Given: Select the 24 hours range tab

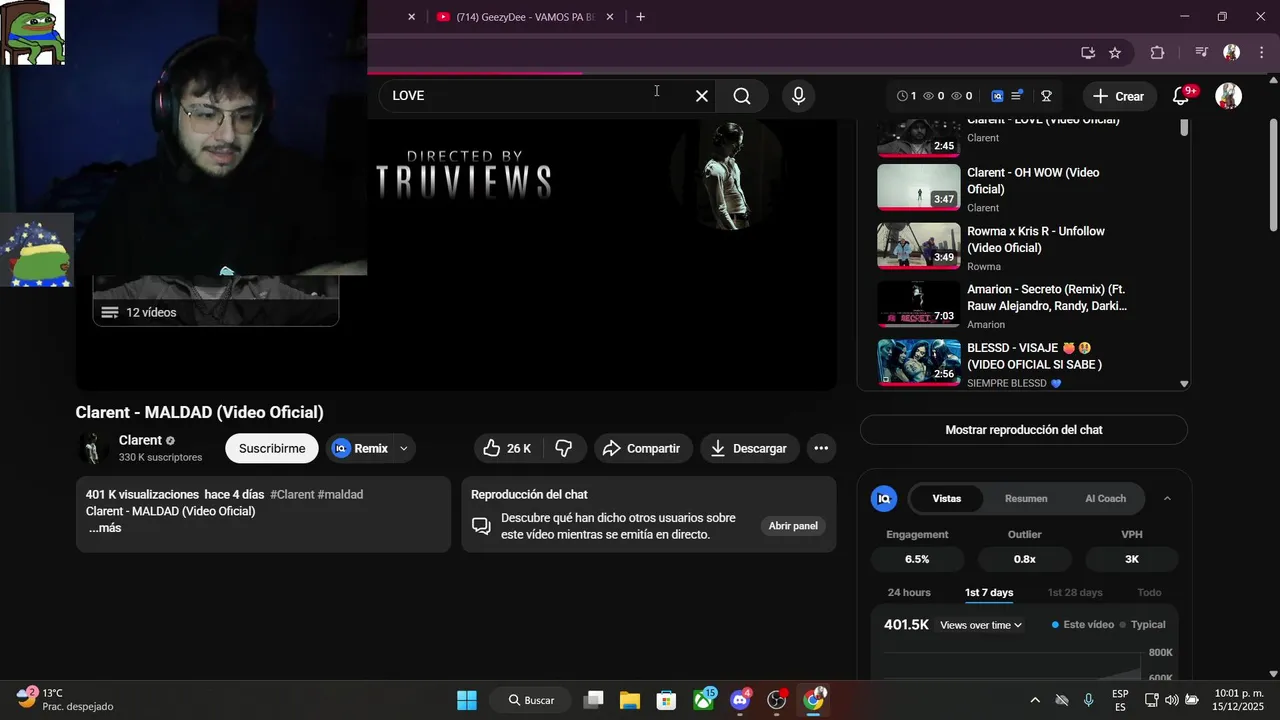Looking at the screenshot, I should tap(909, 593).
